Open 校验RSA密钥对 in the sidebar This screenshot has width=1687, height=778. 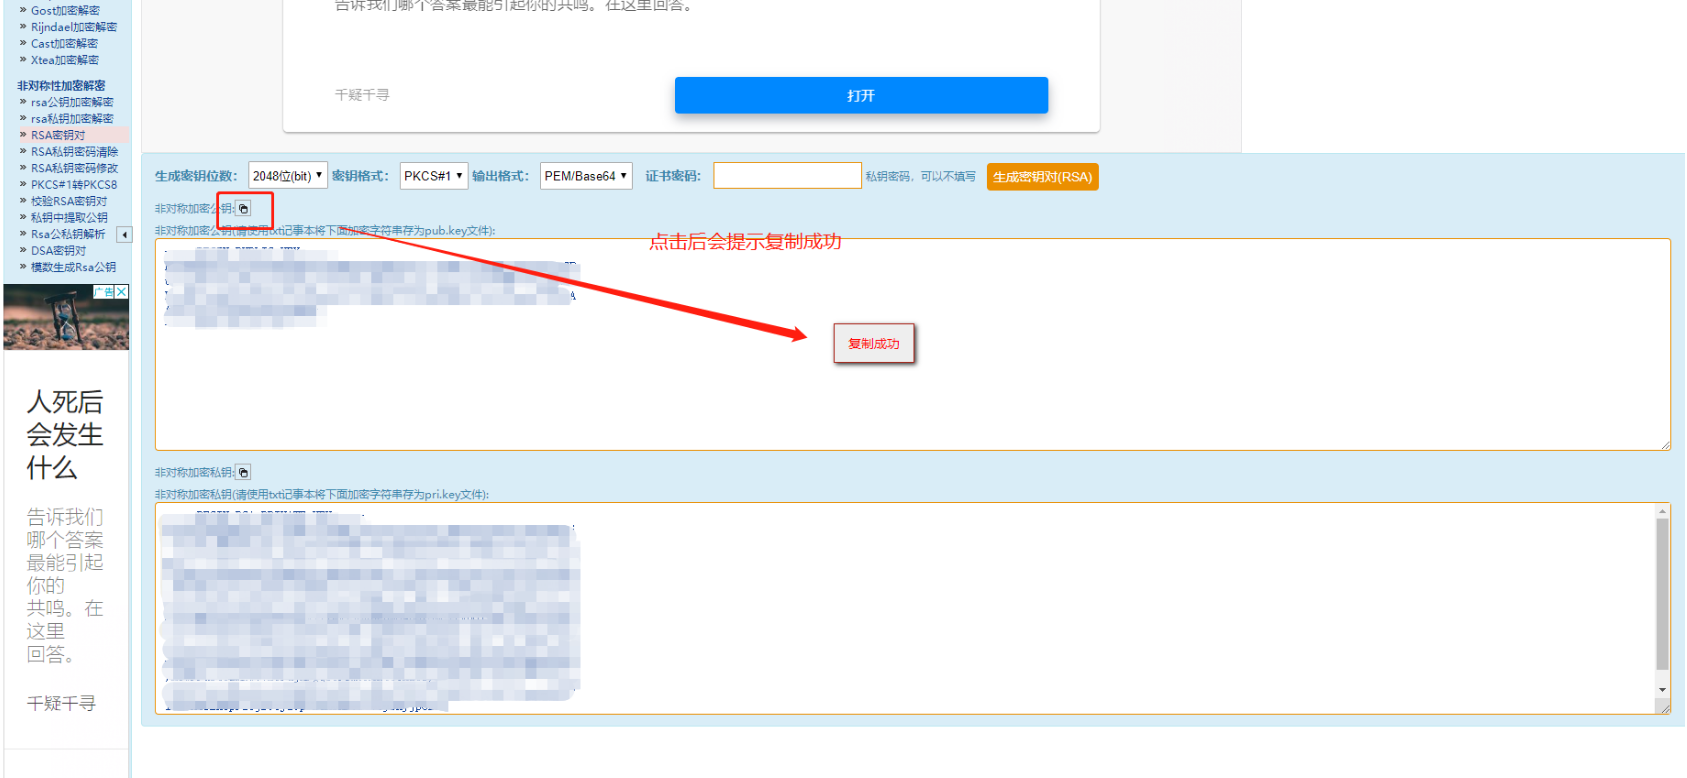click(x=69, y=201)
